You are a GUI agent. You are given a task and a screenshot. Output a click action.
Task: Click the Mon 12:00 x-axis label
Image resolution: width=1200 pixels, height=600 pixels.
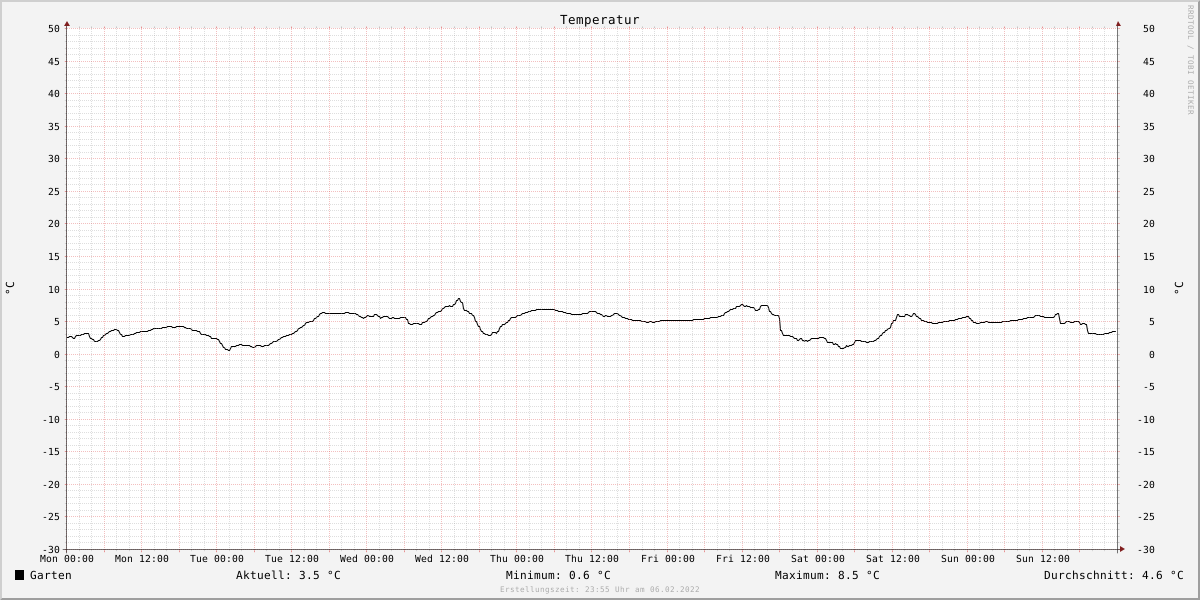click(x=142, y=558)
